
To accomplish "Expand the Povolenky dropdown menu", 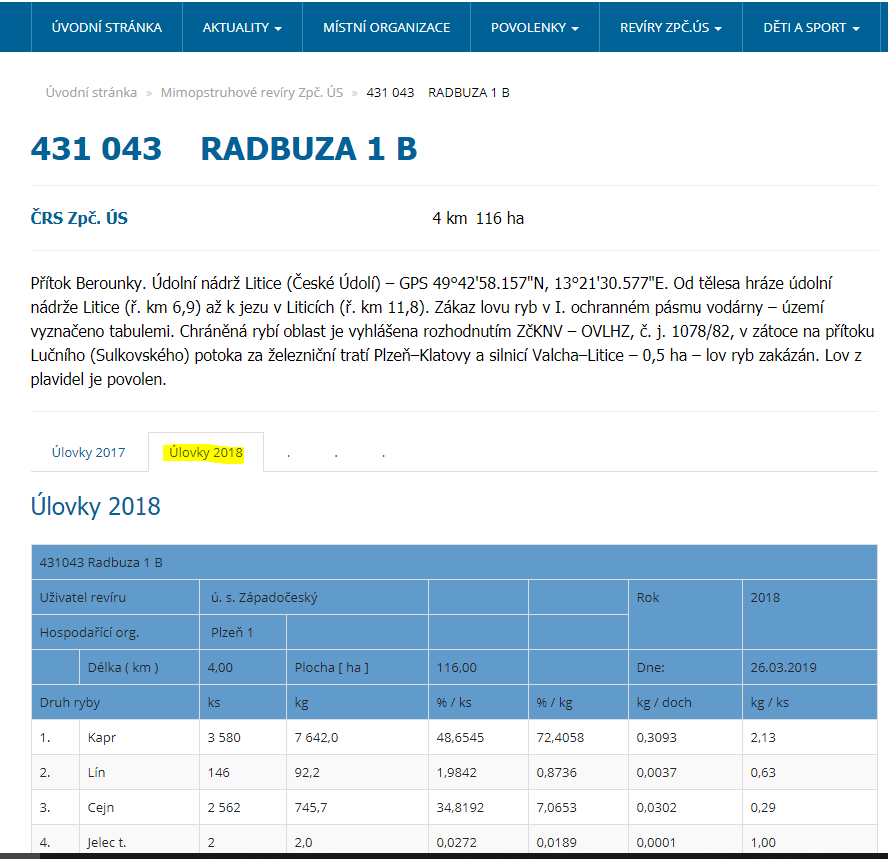I will coord(534,27).
